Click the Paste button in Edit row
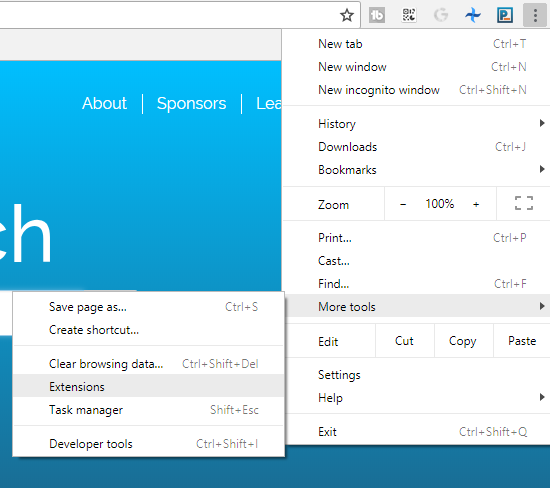The image size is (550, 488). click(x=522, y=341)
